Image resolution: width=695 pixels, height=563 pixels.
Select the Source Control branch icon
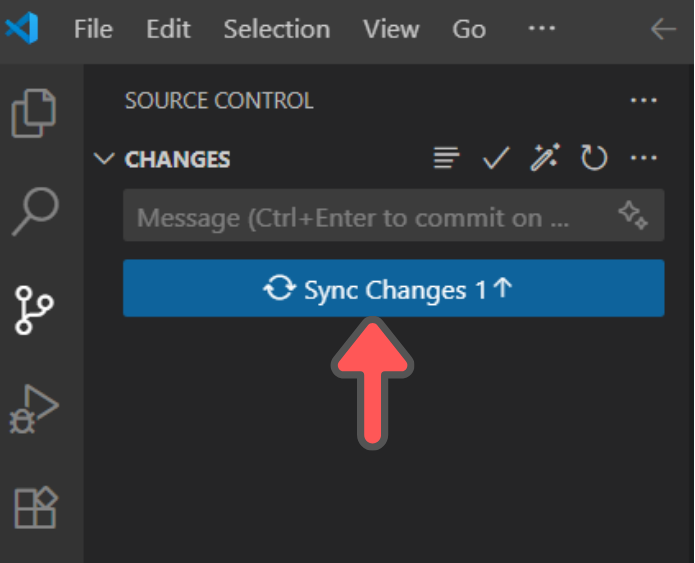(34, 310)
